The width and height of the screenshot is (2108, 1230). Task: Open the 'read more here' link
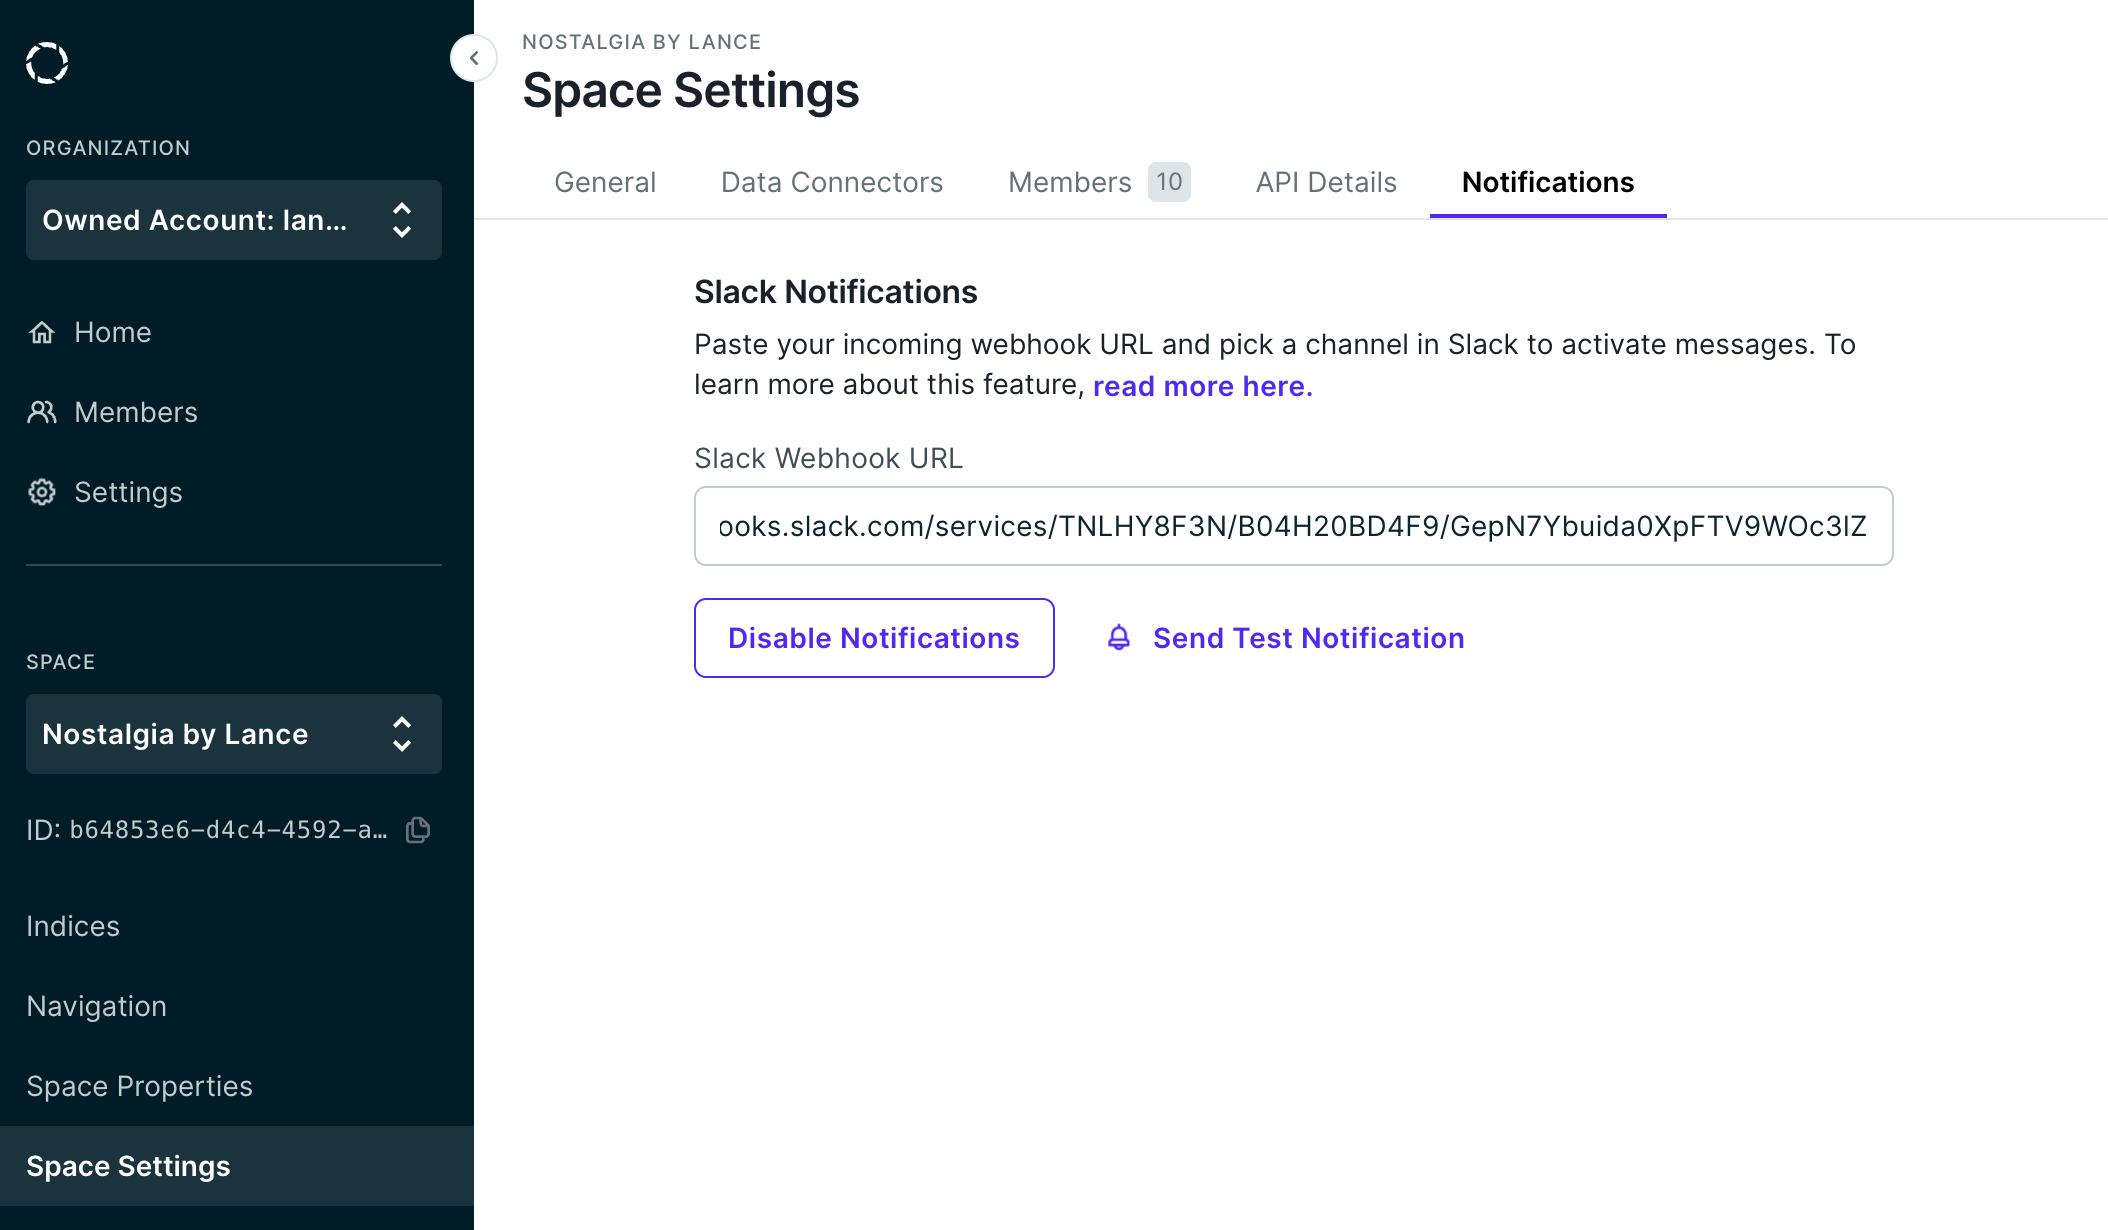1202,386
